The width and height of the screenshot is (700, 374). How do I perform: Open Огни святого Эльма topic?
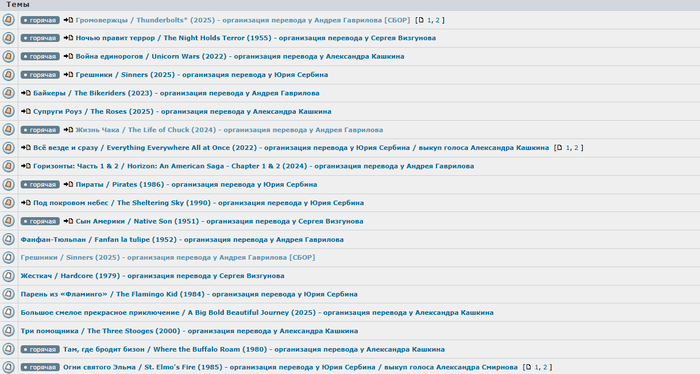point(290,367)
